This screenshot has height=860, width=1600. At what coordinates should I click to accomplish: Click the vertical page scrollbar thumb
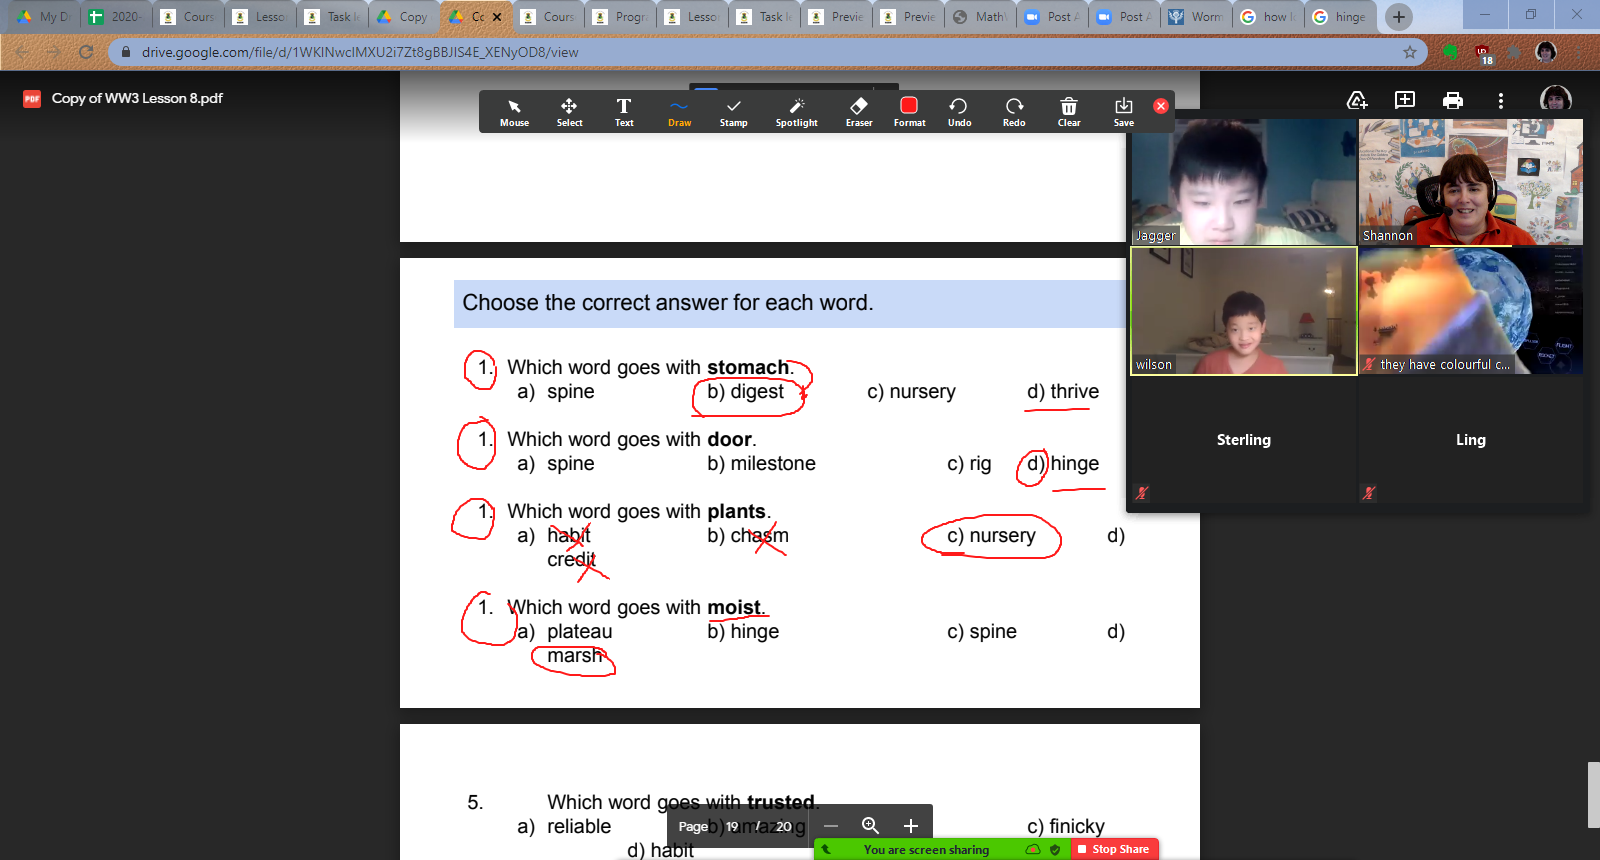pyautogui.click(x=1593, y=795)
